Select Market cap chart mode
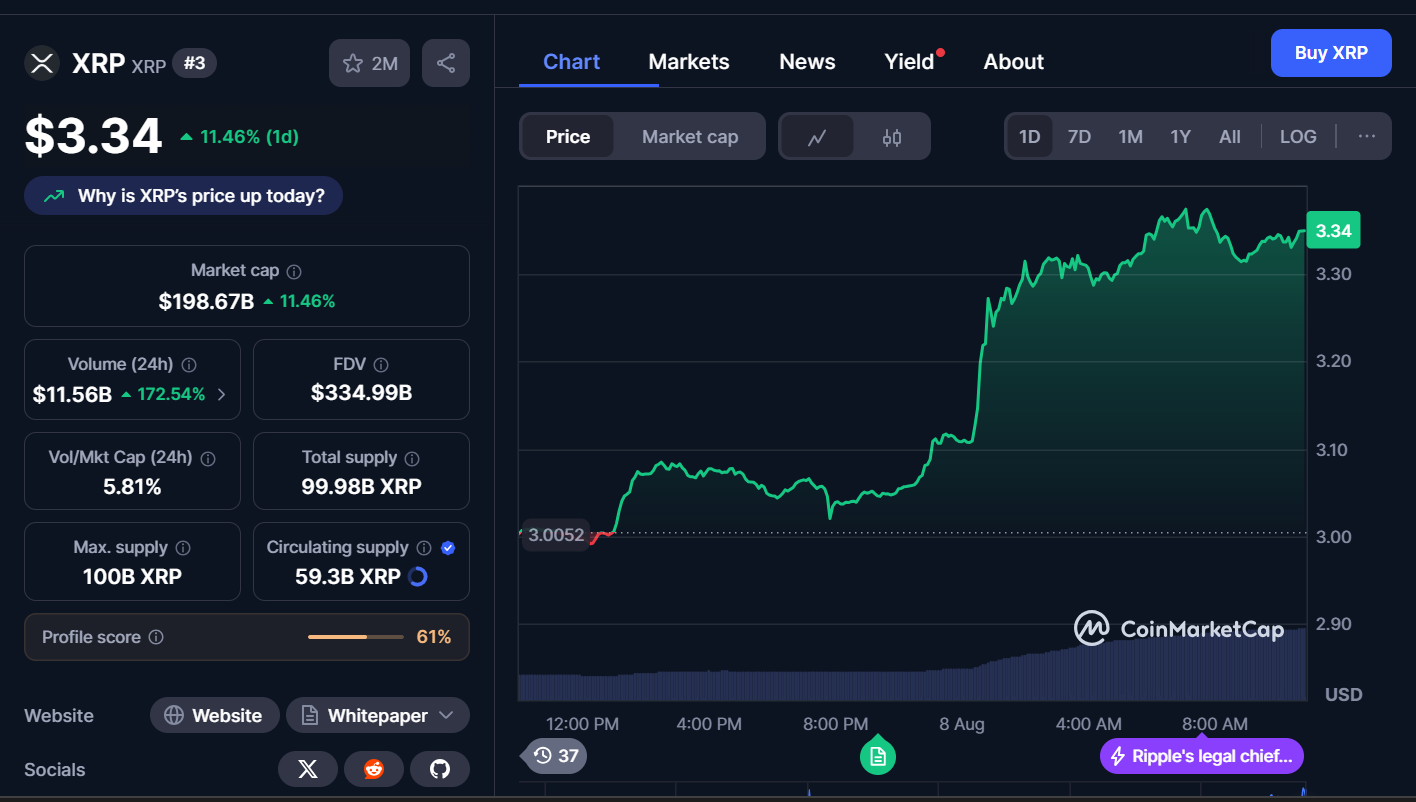 pos(690,137)
